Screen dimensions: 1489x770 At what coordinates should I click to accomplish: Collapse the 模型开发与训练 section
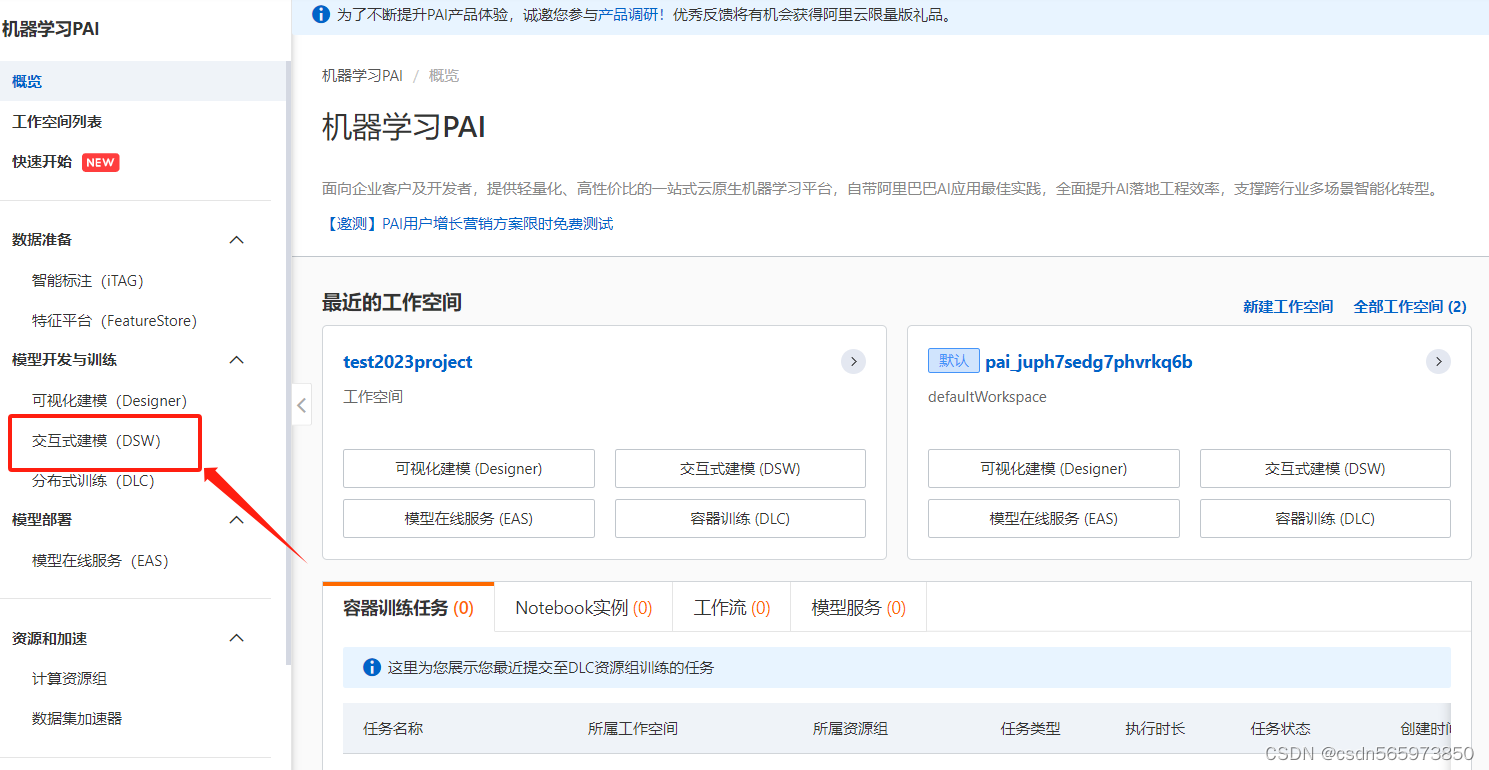coord(237,360)
